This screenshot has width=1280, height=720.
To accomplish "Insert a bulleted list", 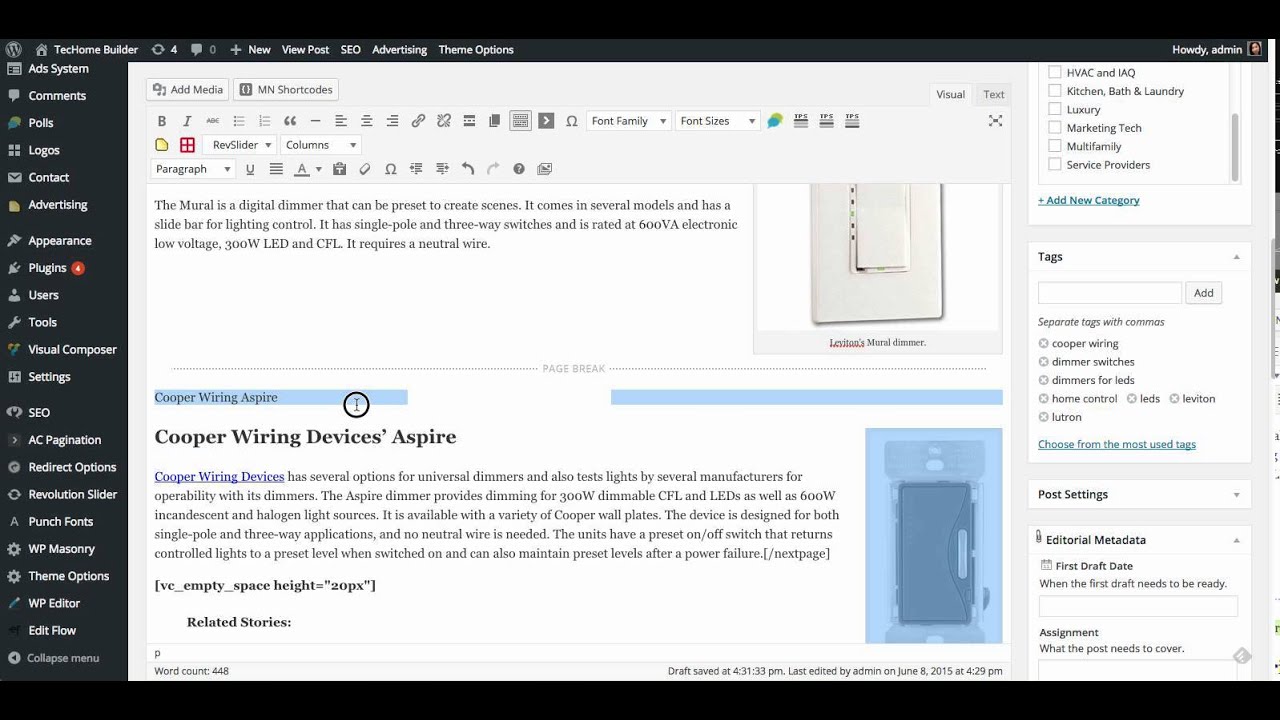I will pyautogui.click(x=239, y=121).
